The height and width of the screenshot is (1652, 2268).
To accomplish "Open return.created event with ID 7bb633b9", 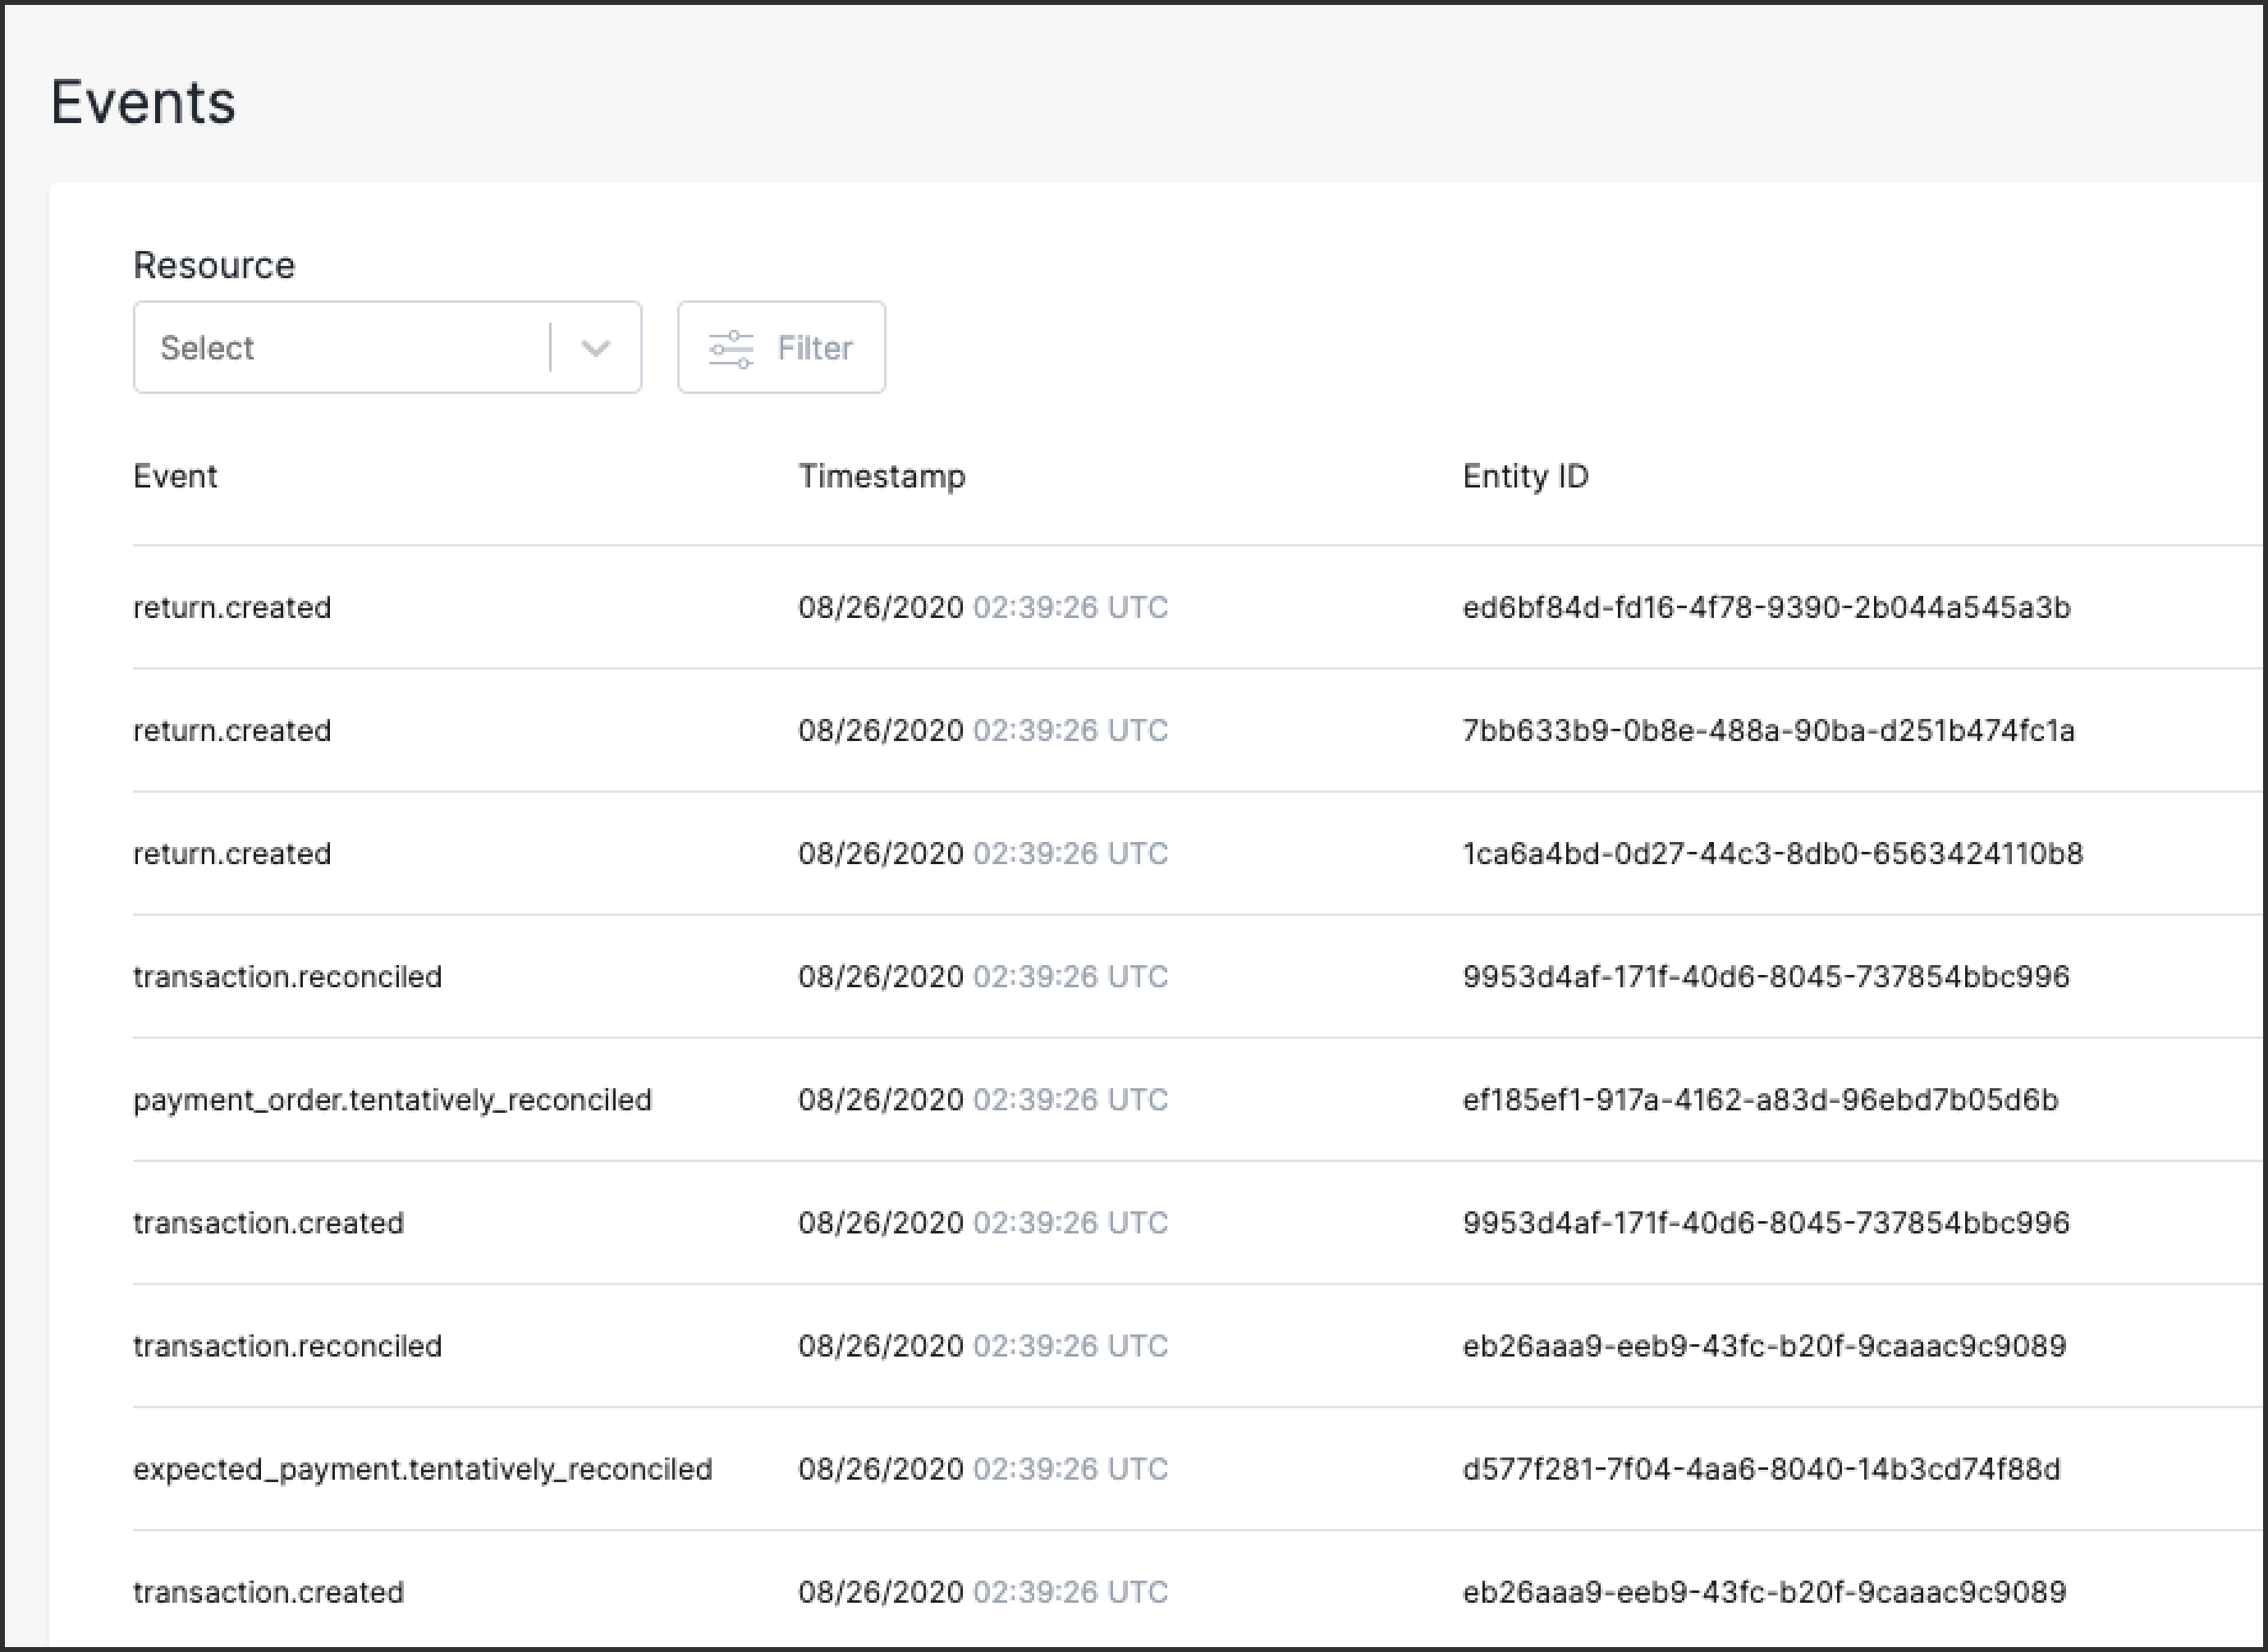I will 232,731.
